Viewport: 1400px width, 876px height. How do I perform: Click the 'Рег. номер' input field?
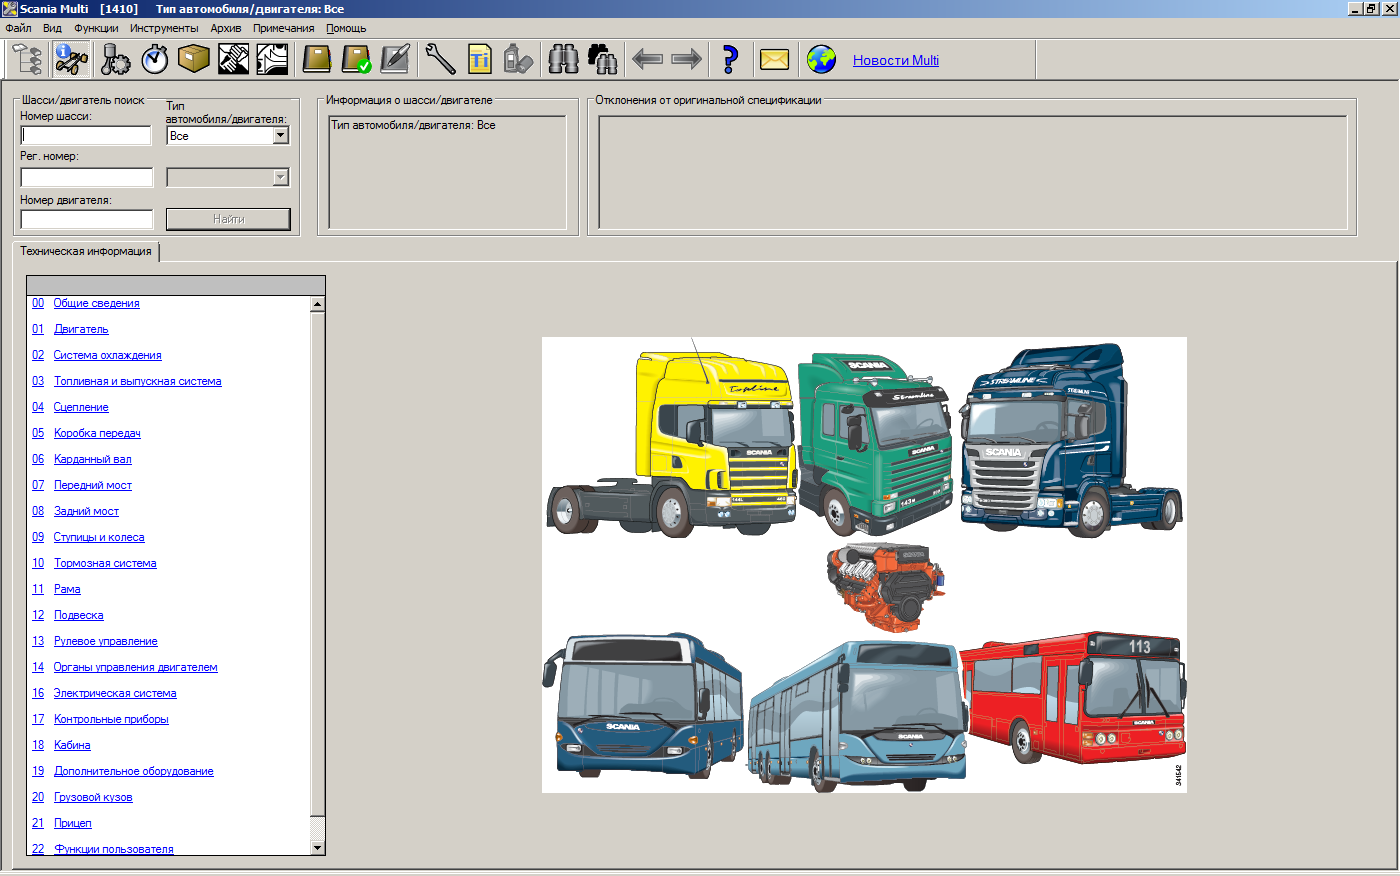coord(87,177)
